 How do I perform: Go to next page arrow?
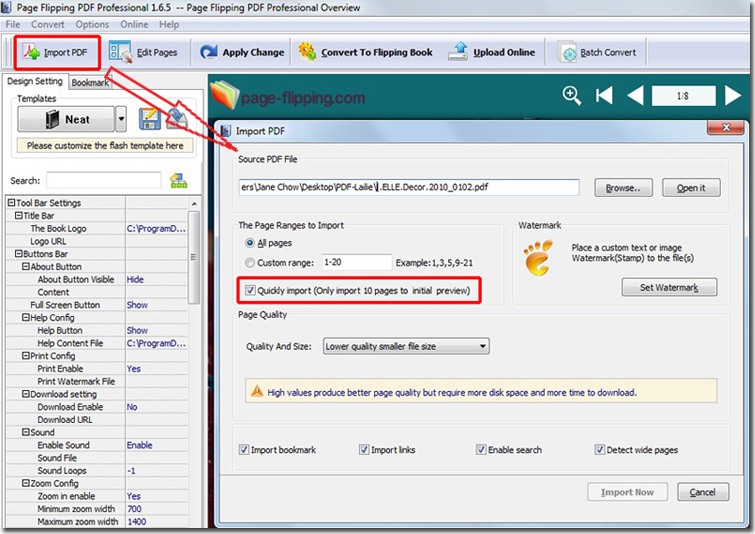(x=732, y=95)
